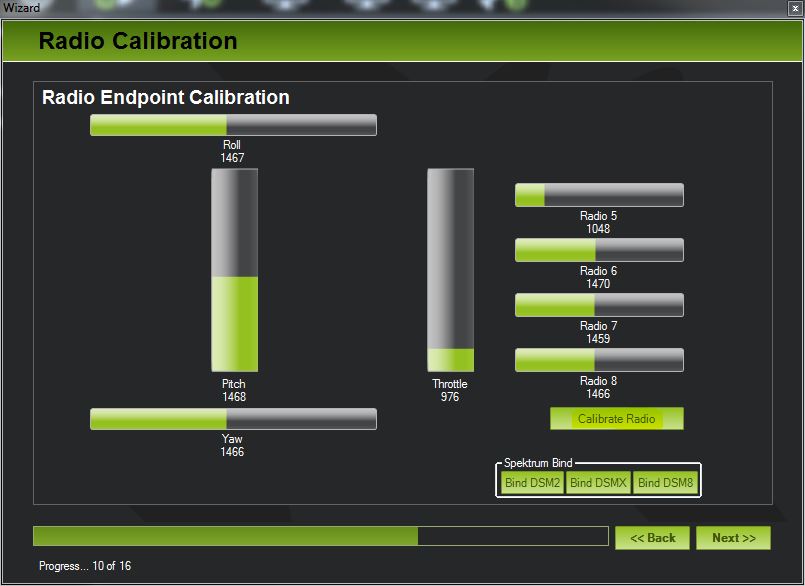Viewport: 805px width, 586px height.
Task: Select the Pitch value 1468
Action: point(234,396)
